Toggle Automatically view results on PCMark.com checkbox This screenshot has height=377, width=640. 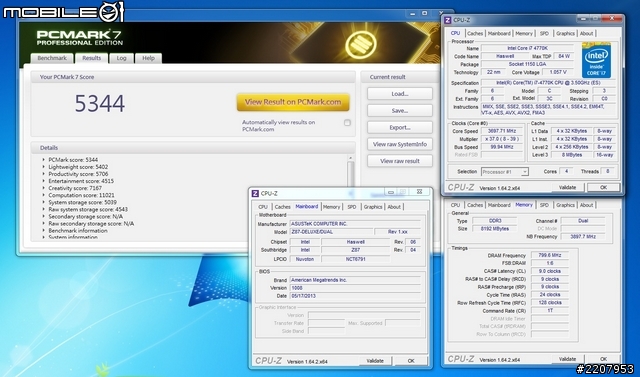347,122
